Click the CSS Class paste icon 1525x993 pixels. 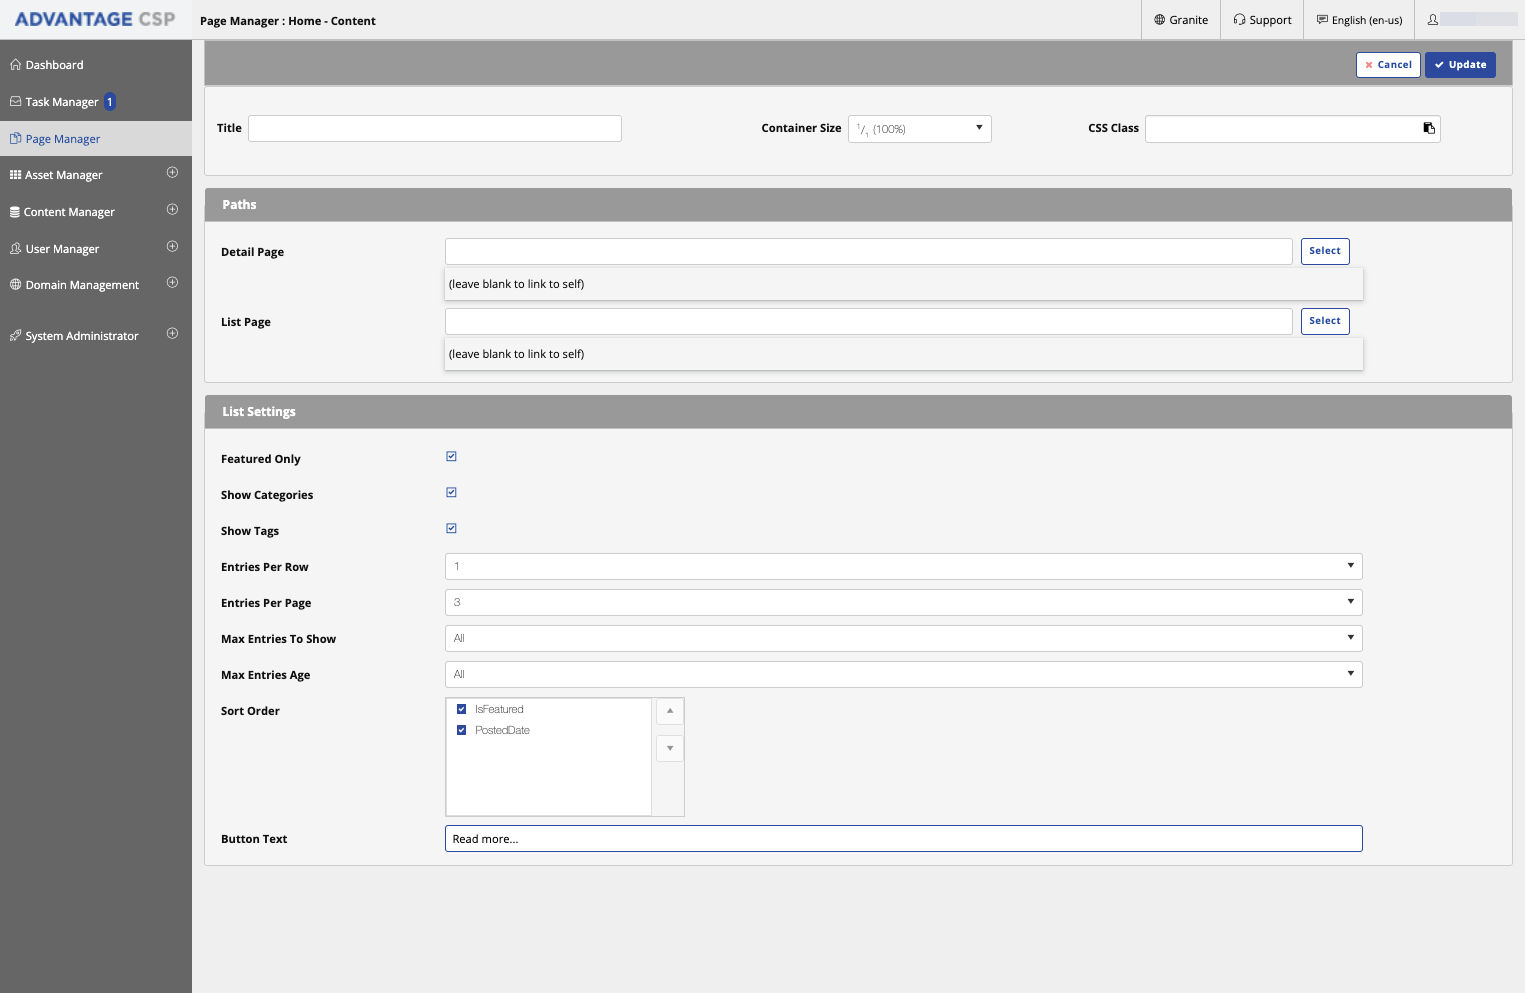pos(1429,128)
